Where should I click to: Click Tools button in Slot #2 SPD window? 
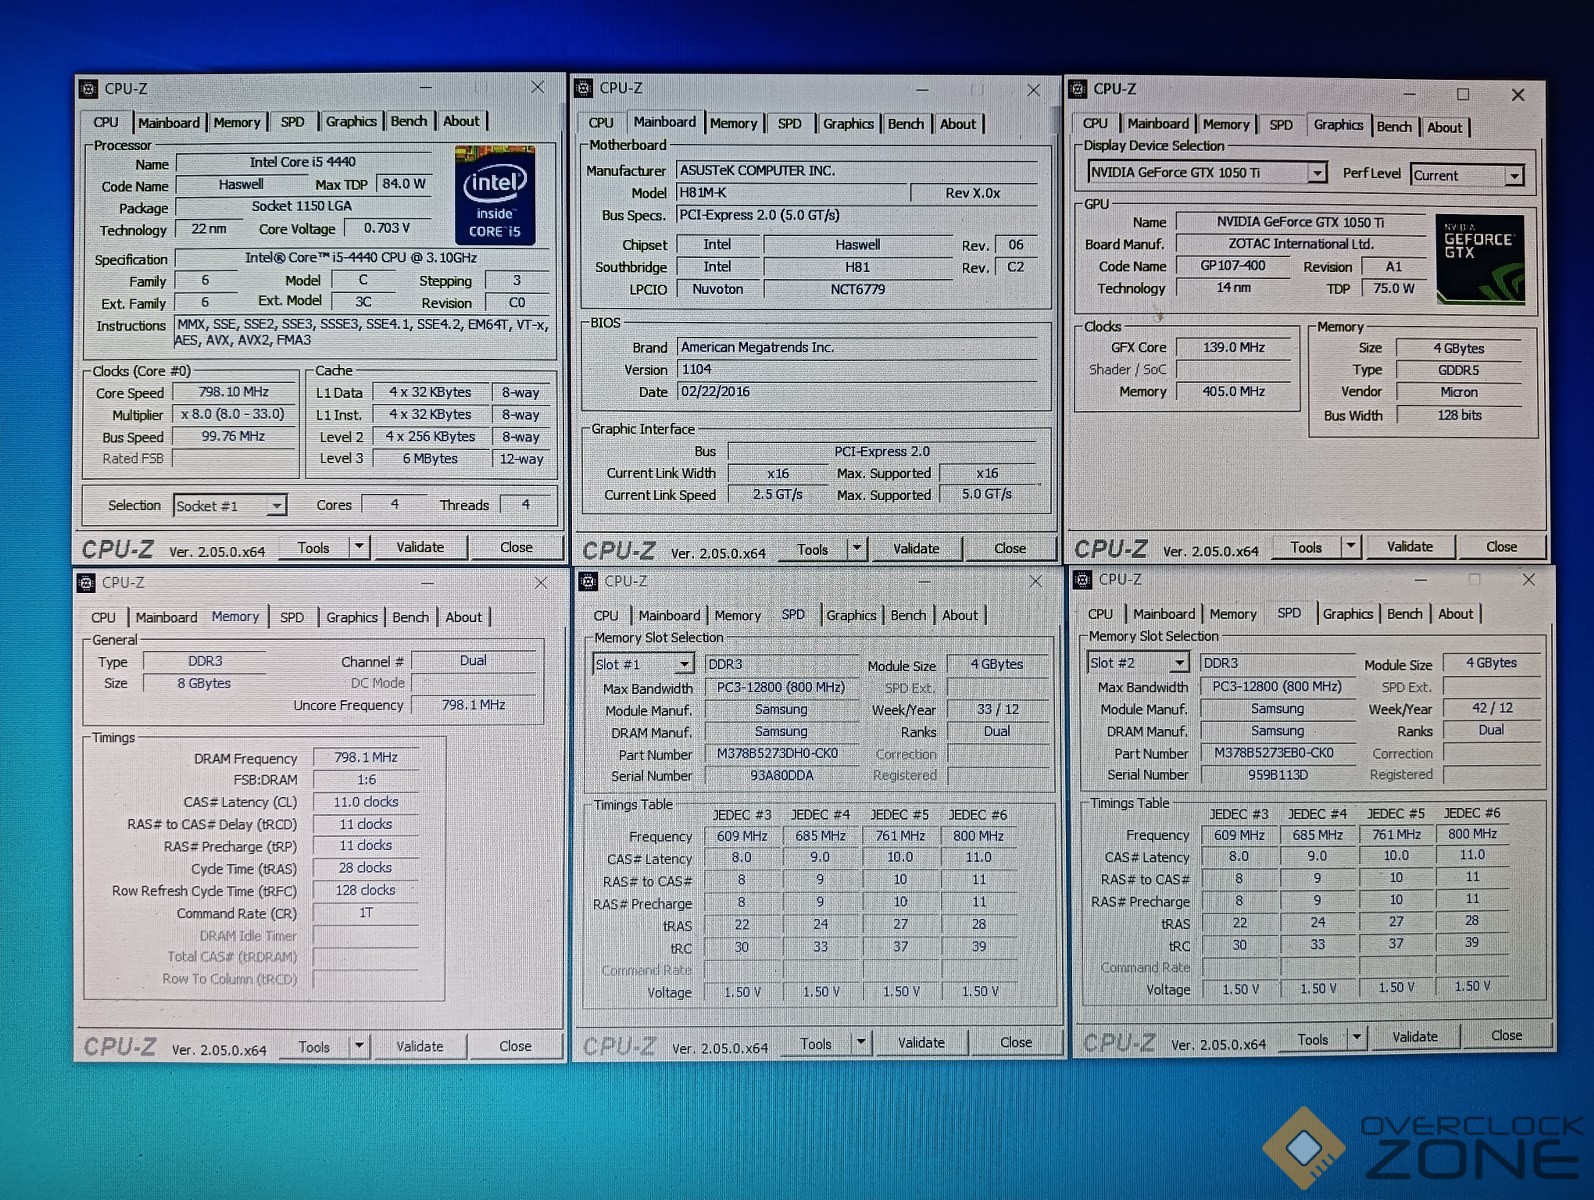[1313, 1039]
